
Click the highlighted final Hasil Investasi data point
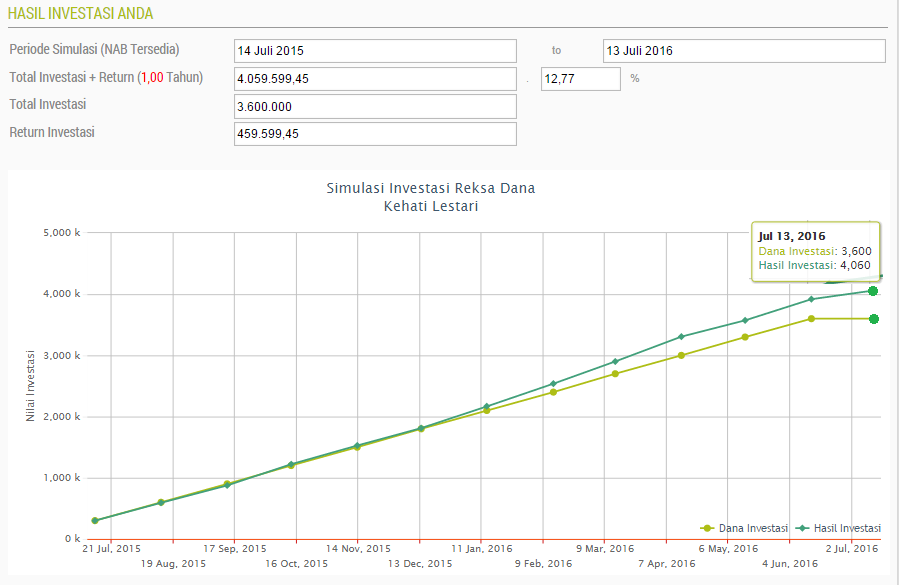click(x=873, y=291)
